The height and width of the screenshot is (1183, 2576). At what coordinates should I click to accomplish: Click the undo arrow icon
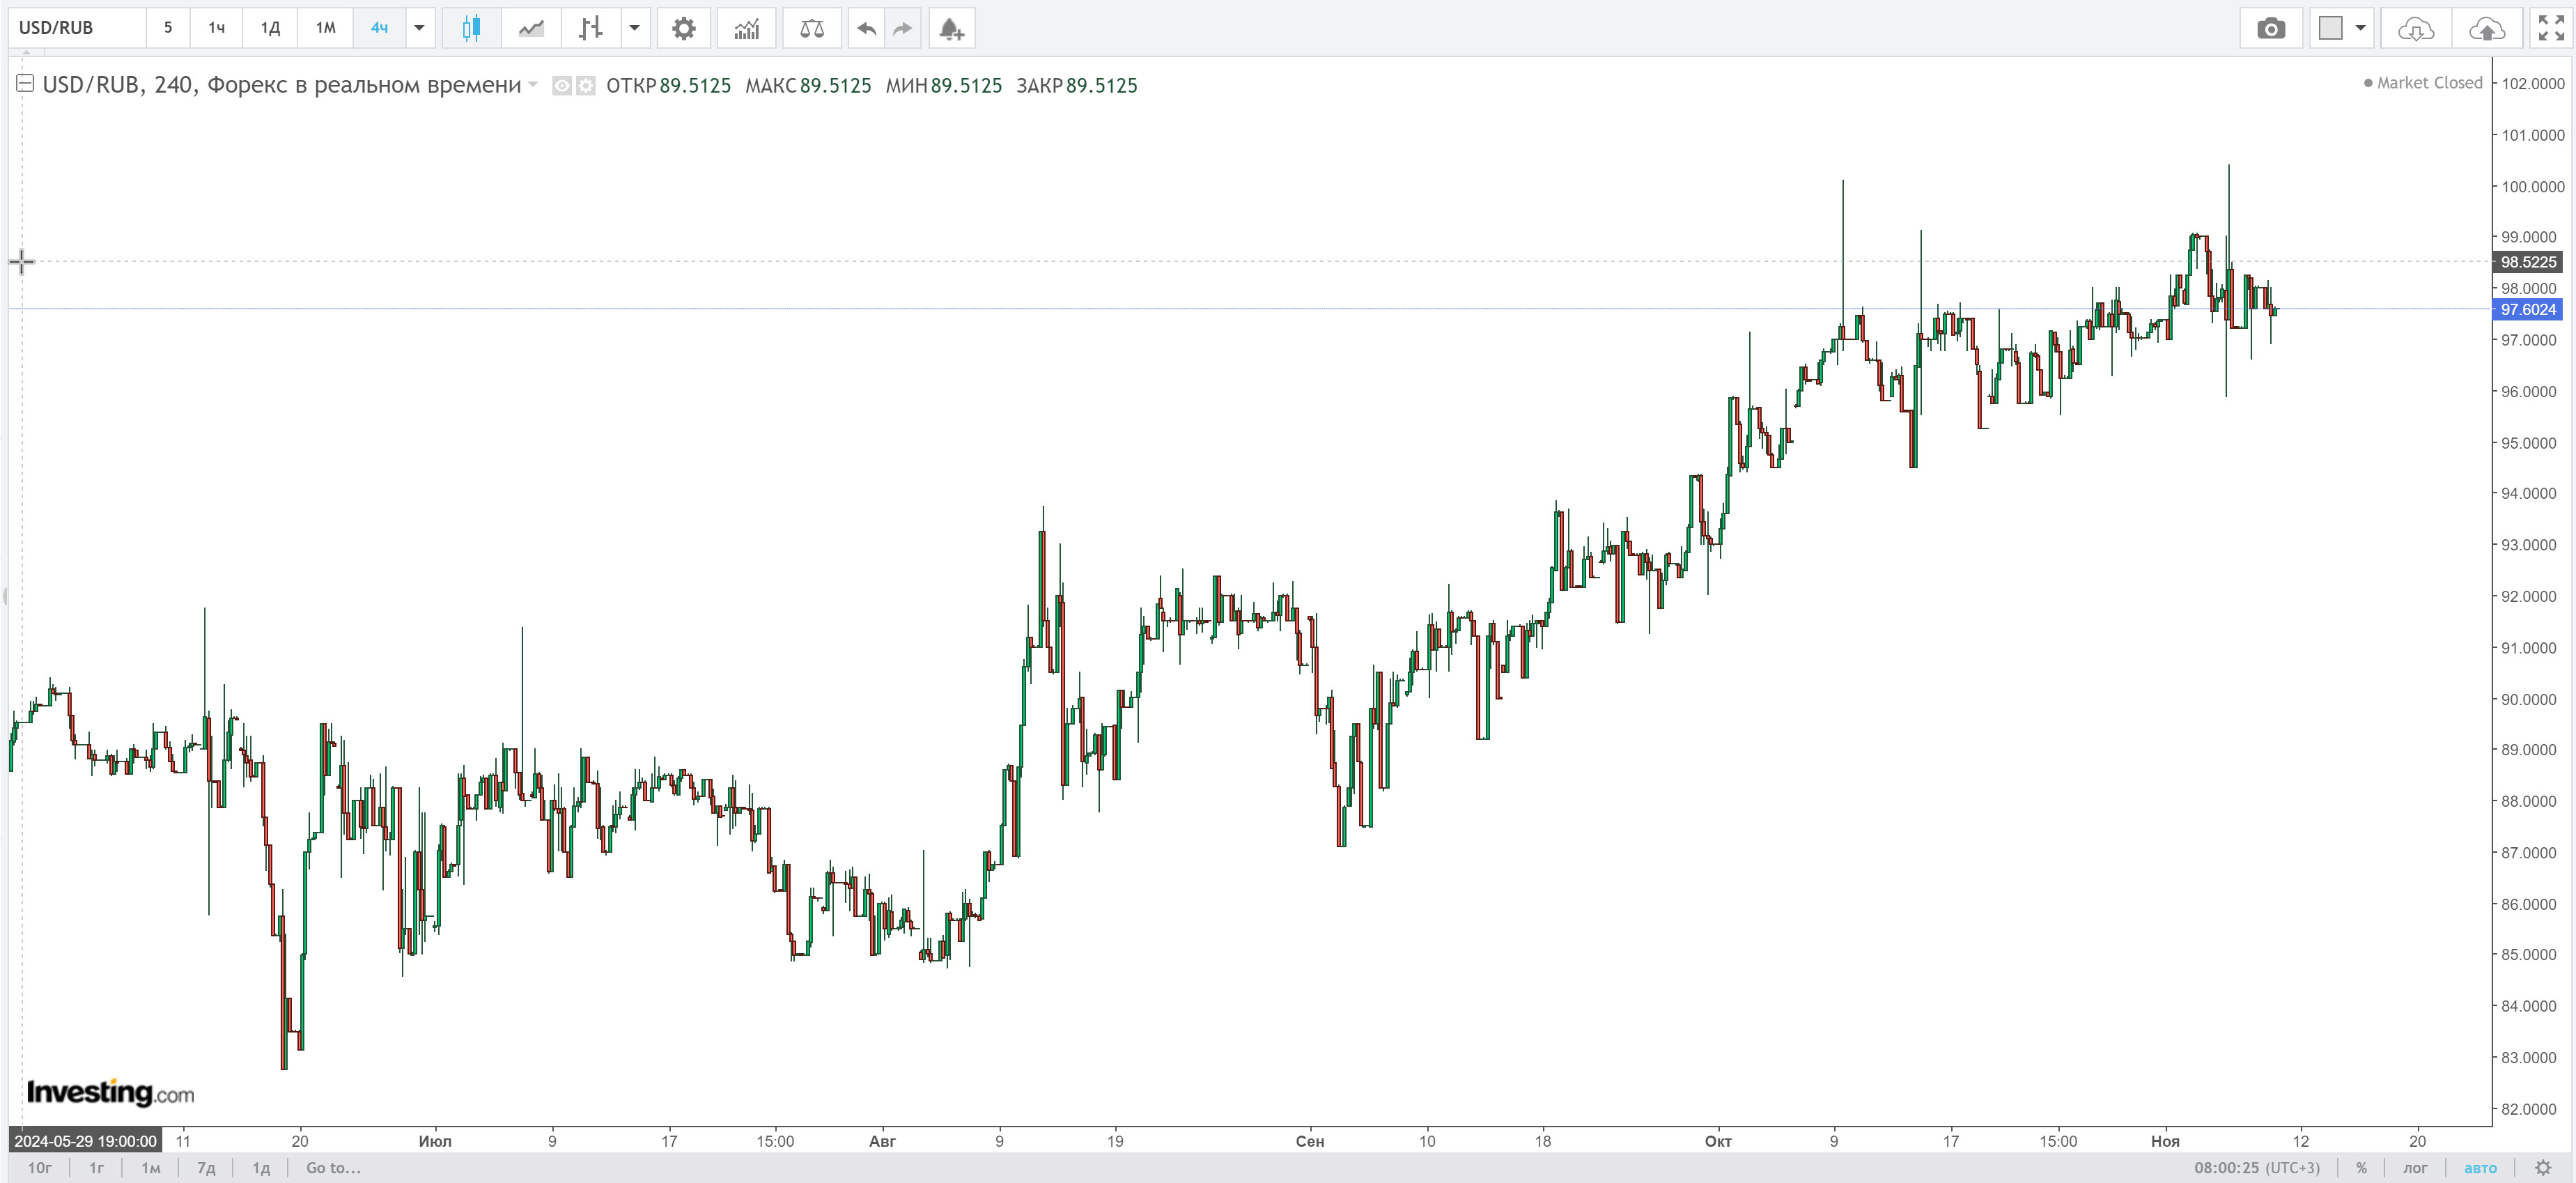(866, 28)
